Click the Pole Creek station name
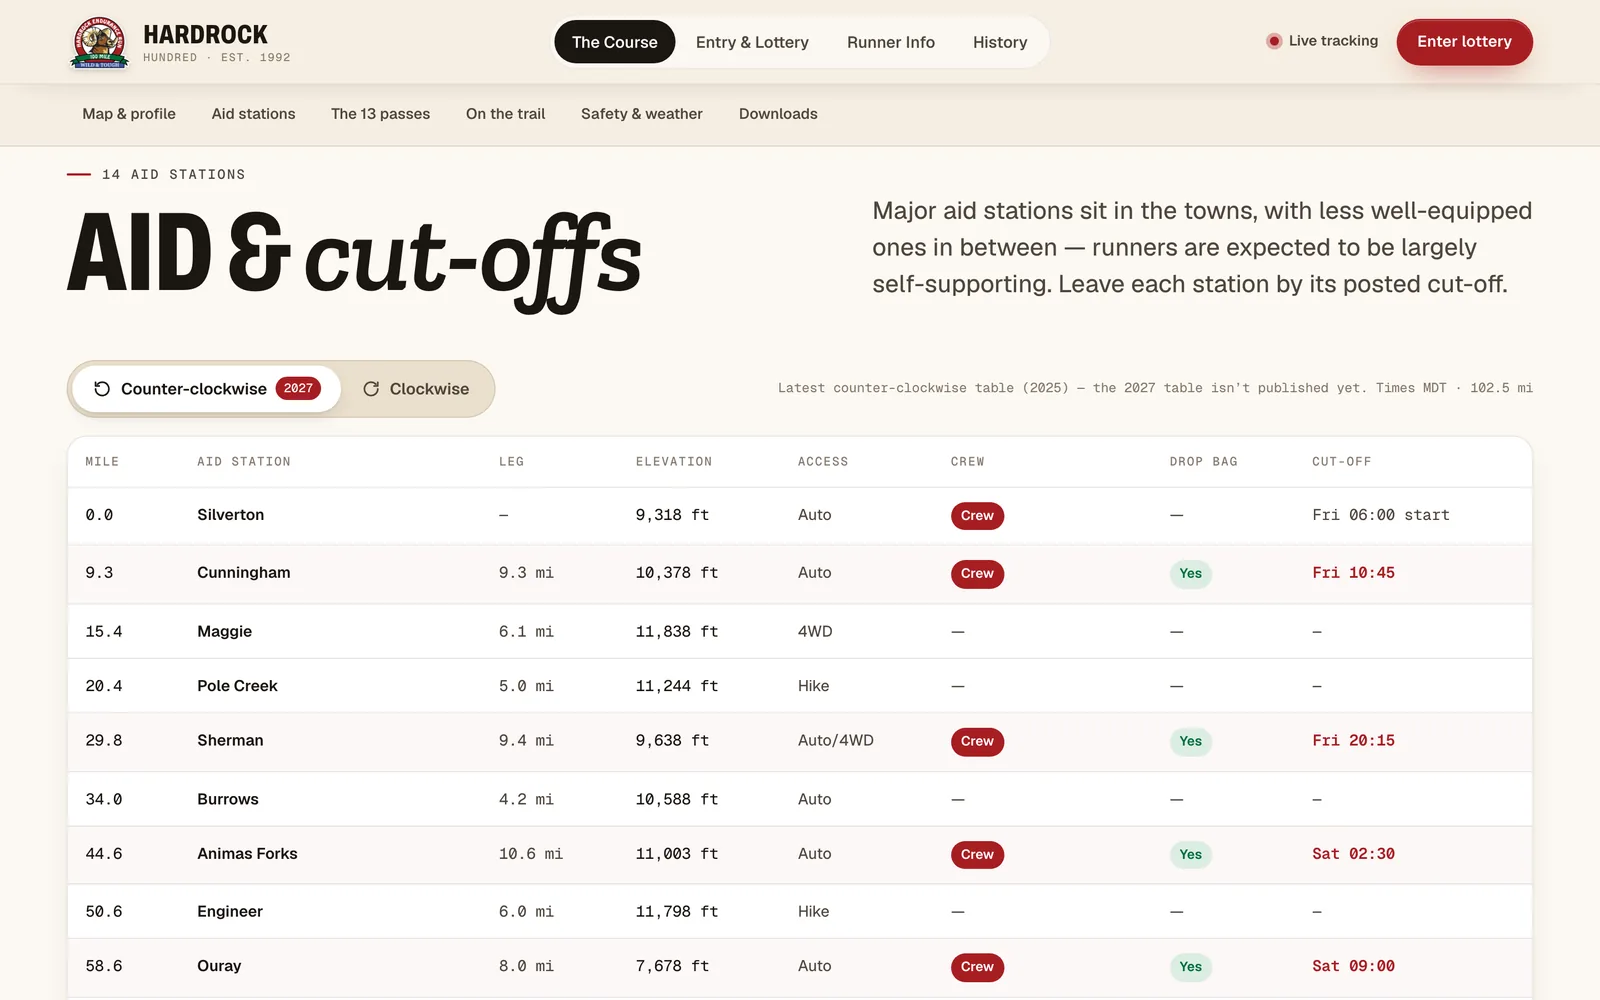 pyautogui.click(x=237, y=686)
